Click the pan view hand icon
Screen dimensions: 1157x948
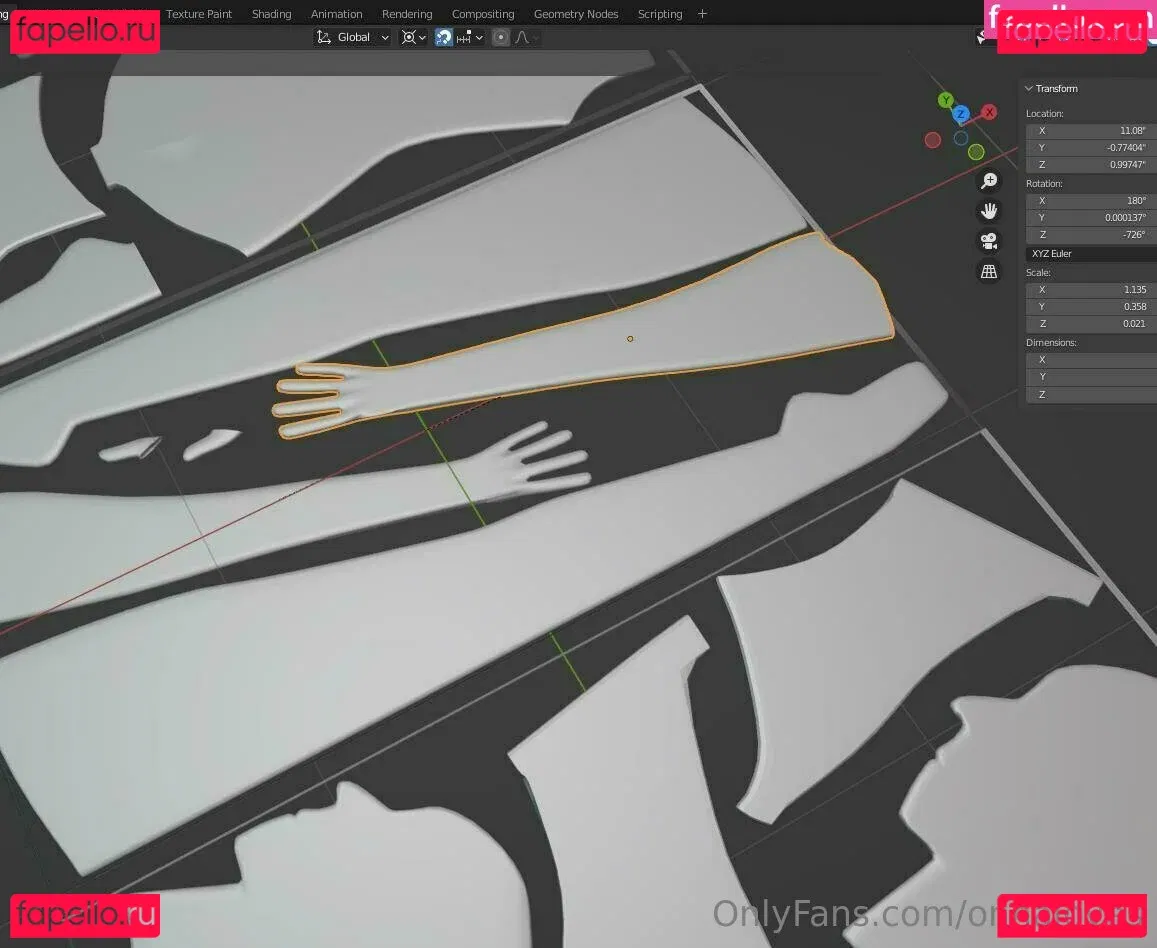(x=988, y=211)
